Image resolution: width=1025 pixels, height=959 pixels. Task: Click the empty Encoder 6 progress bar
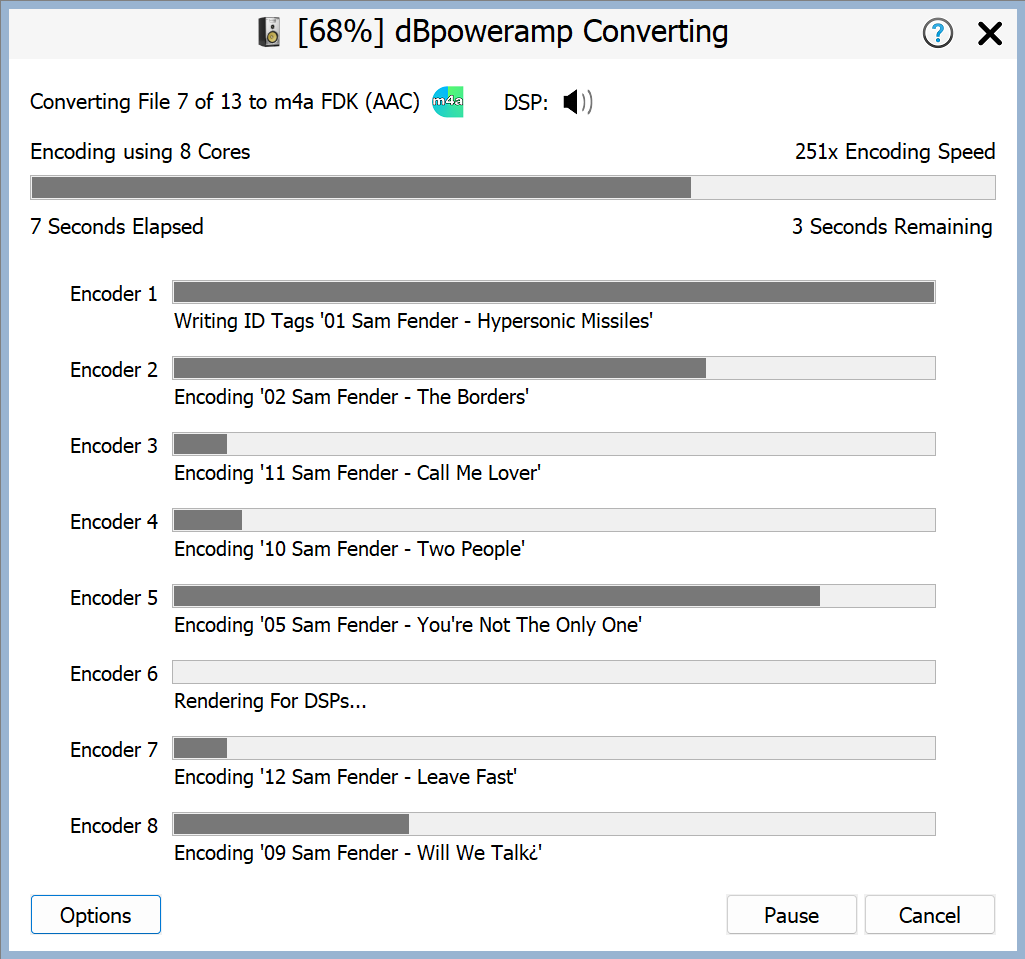(554, 672)
